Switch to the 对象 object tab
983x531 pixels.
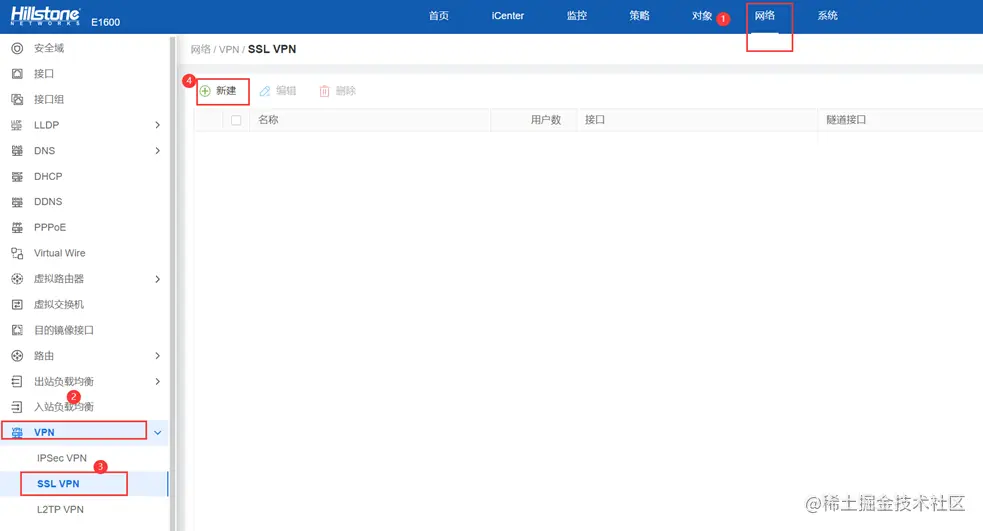[x=702, y=16]
